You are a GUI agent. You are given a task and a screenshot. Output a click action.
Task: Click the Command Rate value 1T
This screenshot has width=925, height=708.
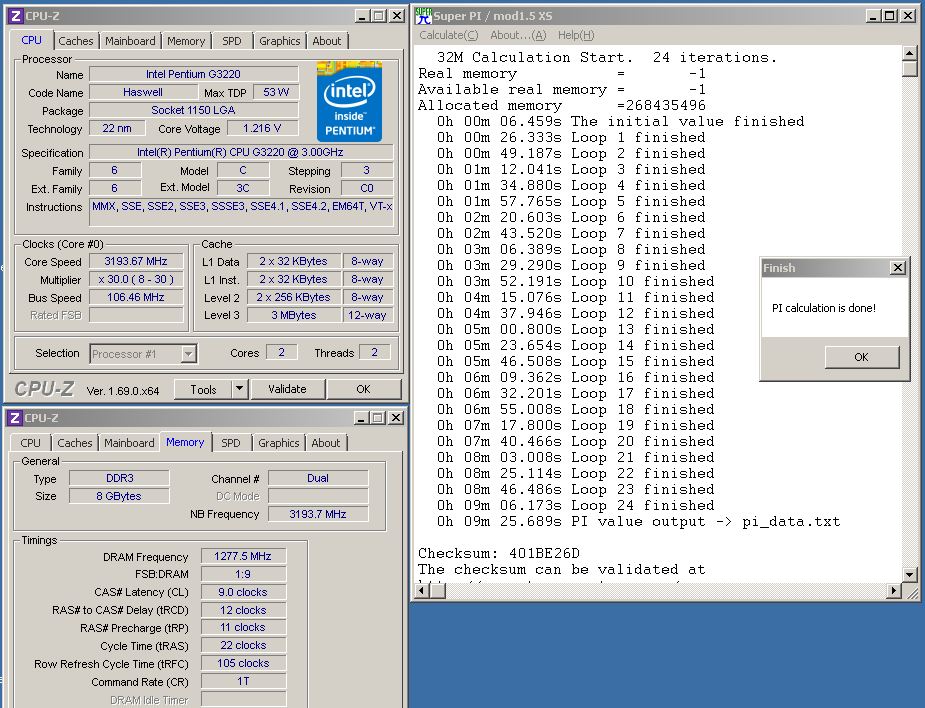tap(243, 681)
